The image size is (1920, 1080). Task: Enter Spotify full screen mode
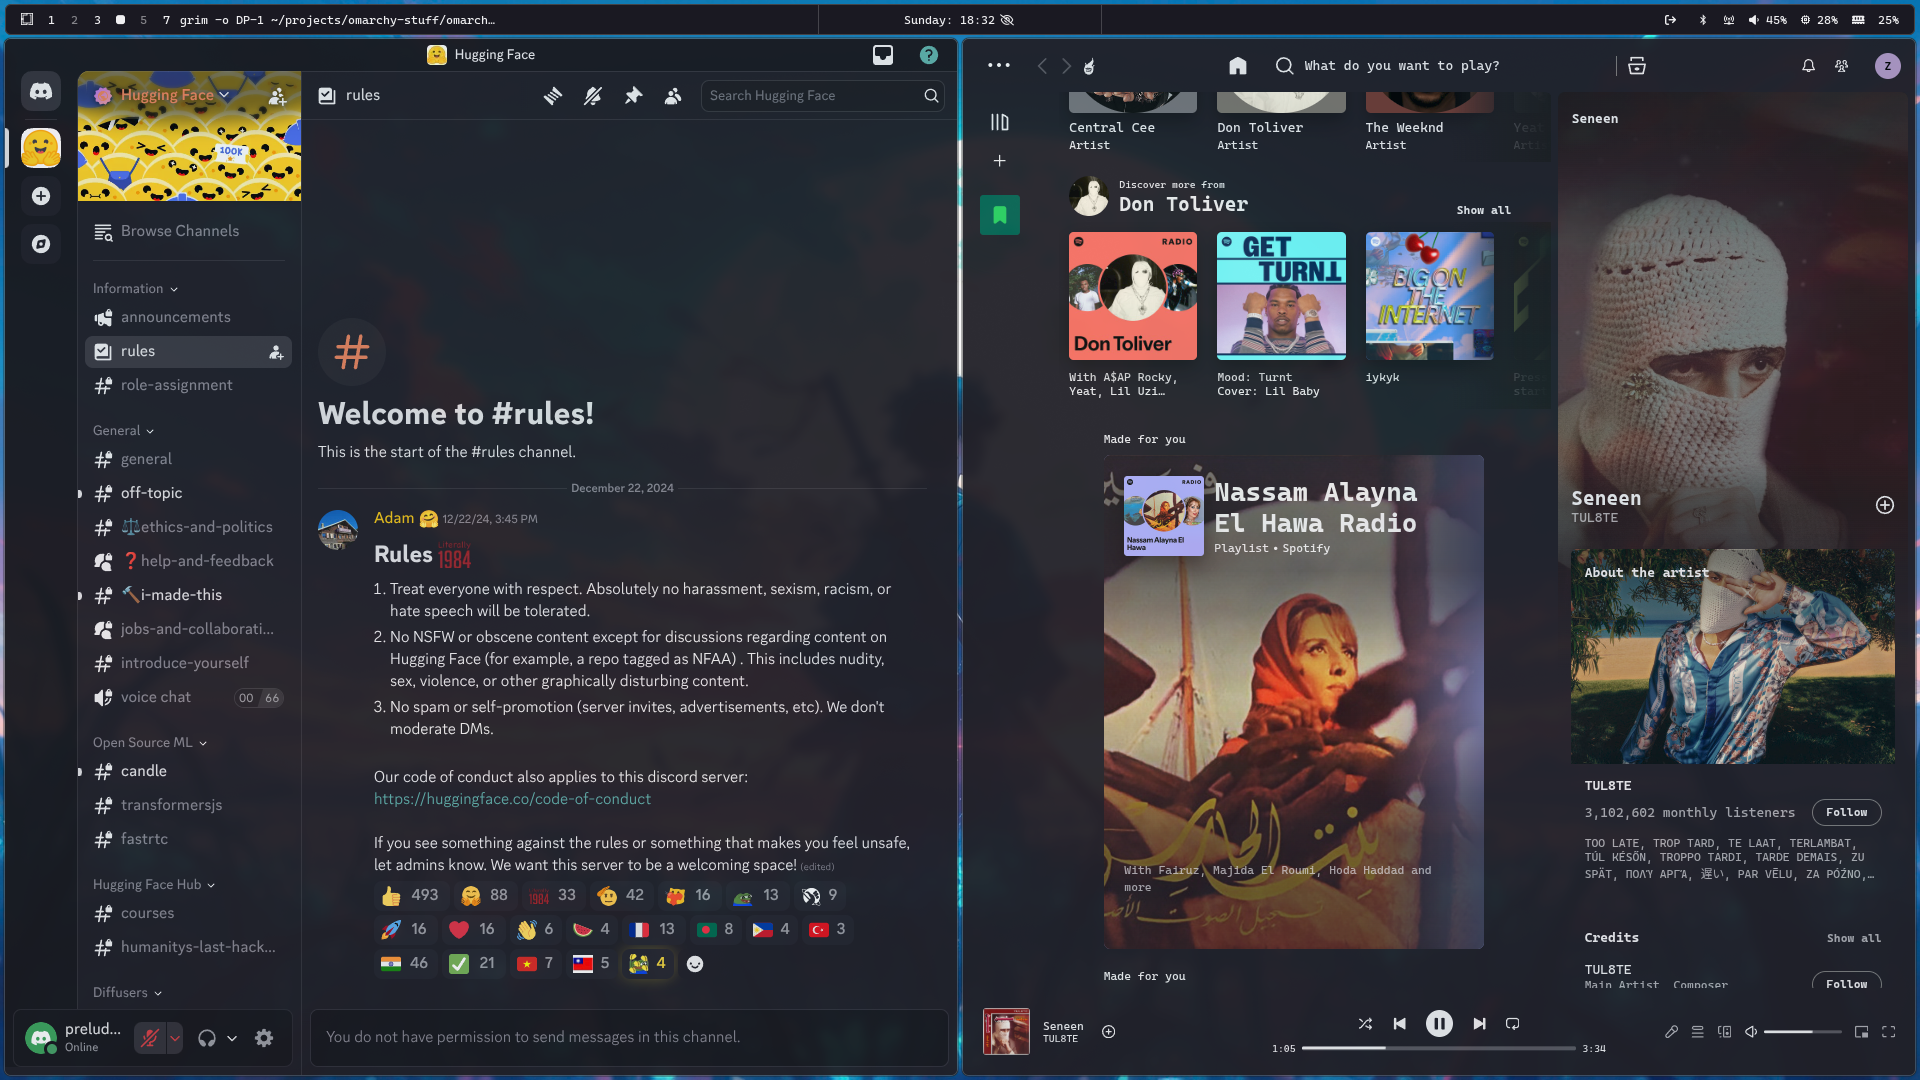(x=1889, y=1032)
